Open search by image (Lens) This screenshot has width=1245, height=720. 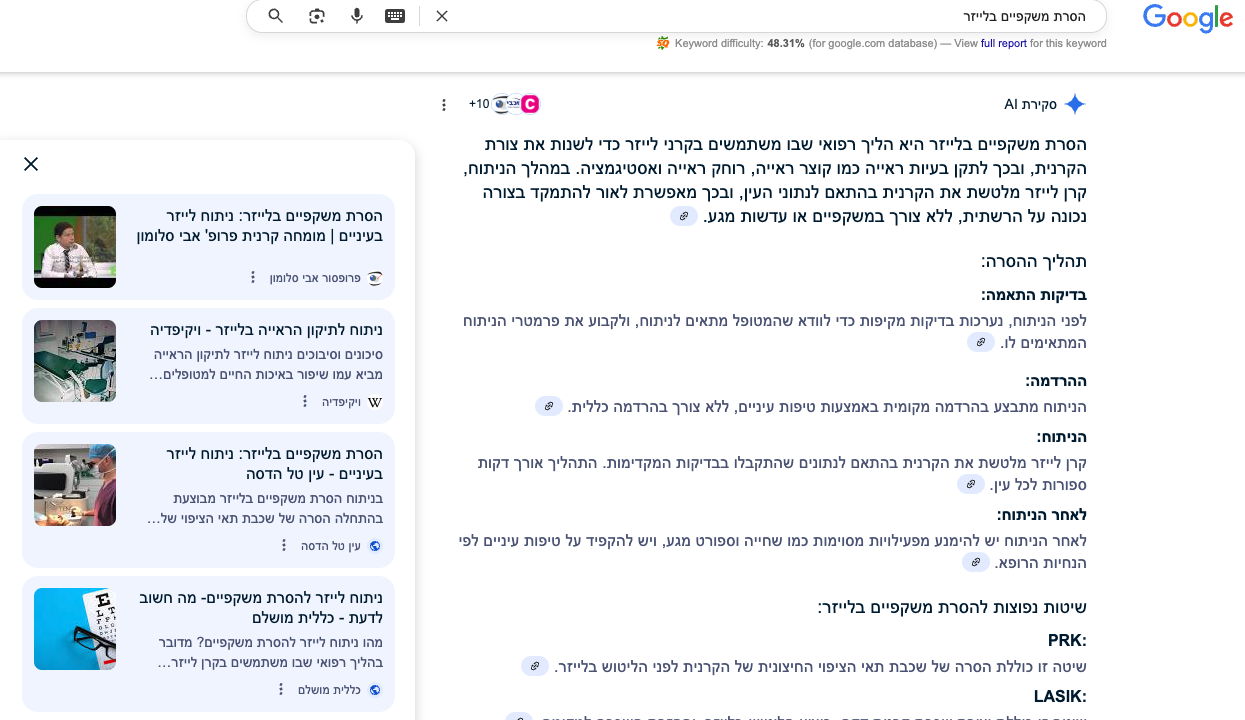(x=317, y=16)
